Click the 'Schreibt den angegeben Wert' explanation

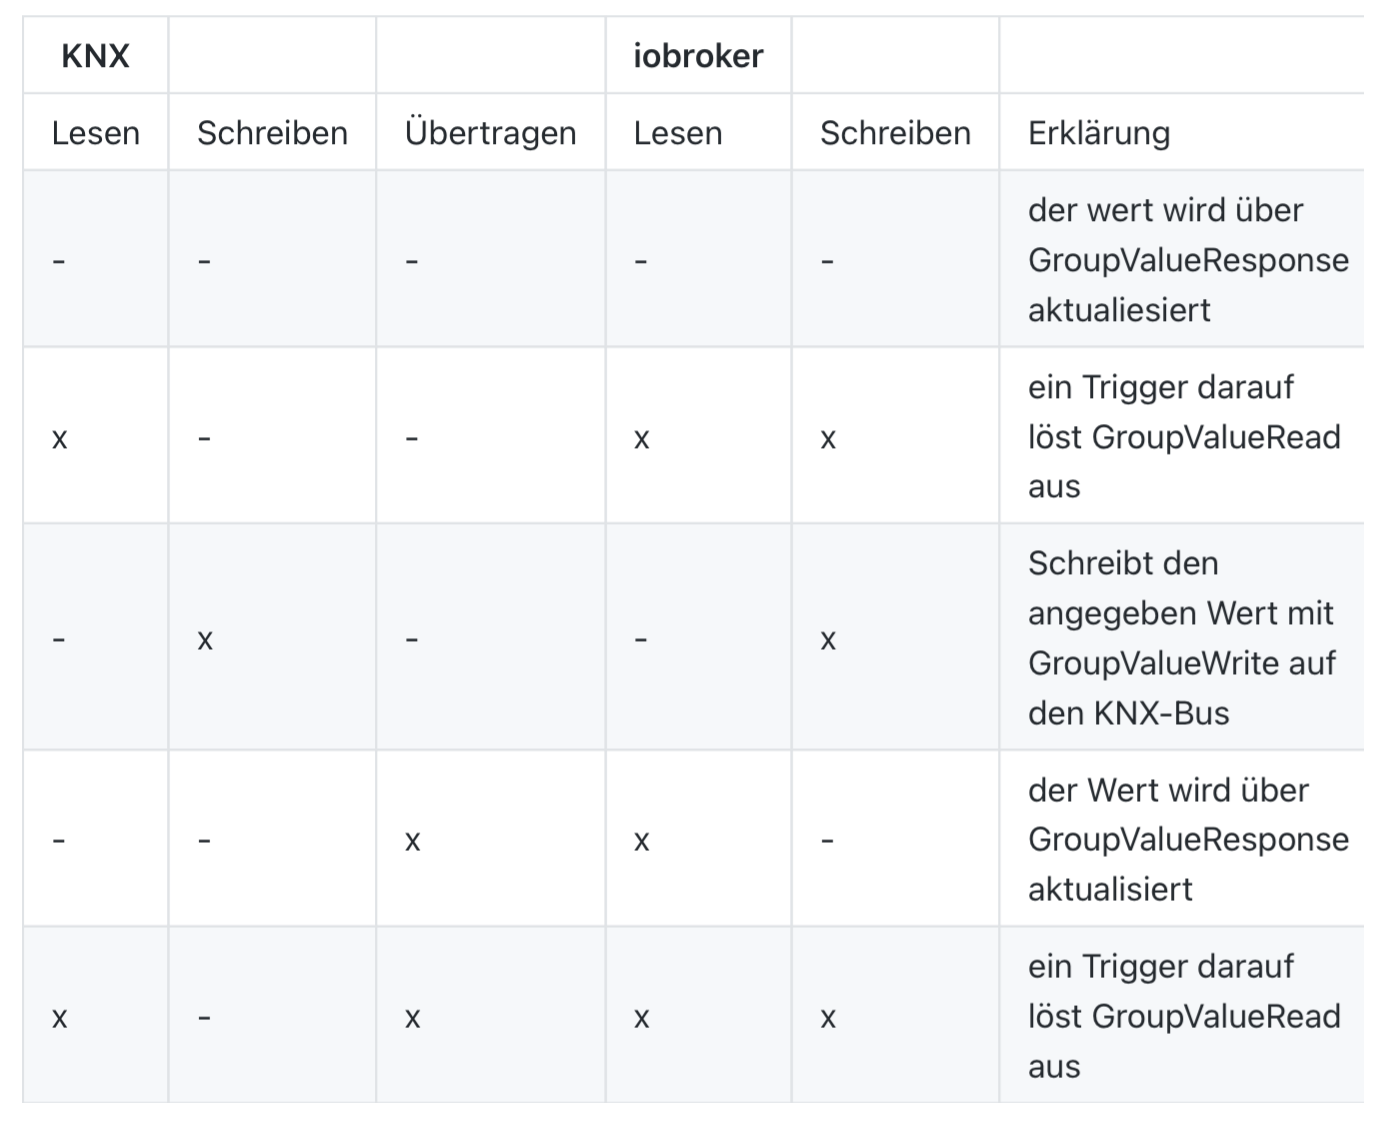click(1181, 638)
